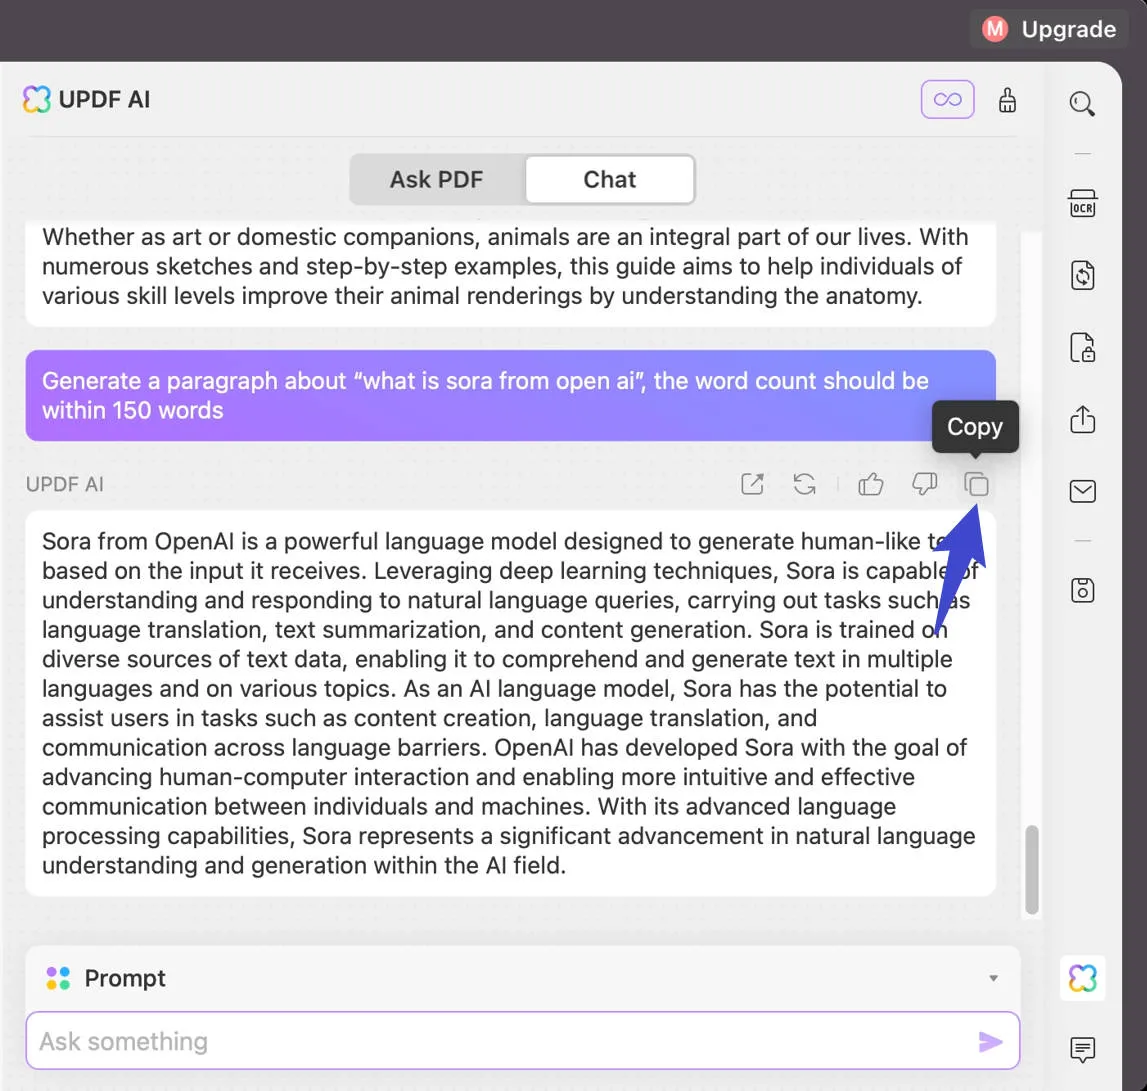The image size is (1147, 1091).
Task: Select the Chat tab
Action: tap(609, 179)
